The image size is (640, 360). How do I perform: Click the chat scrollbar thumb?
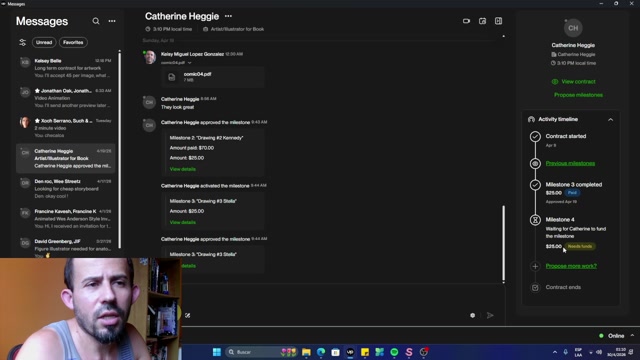coord(503,243)
